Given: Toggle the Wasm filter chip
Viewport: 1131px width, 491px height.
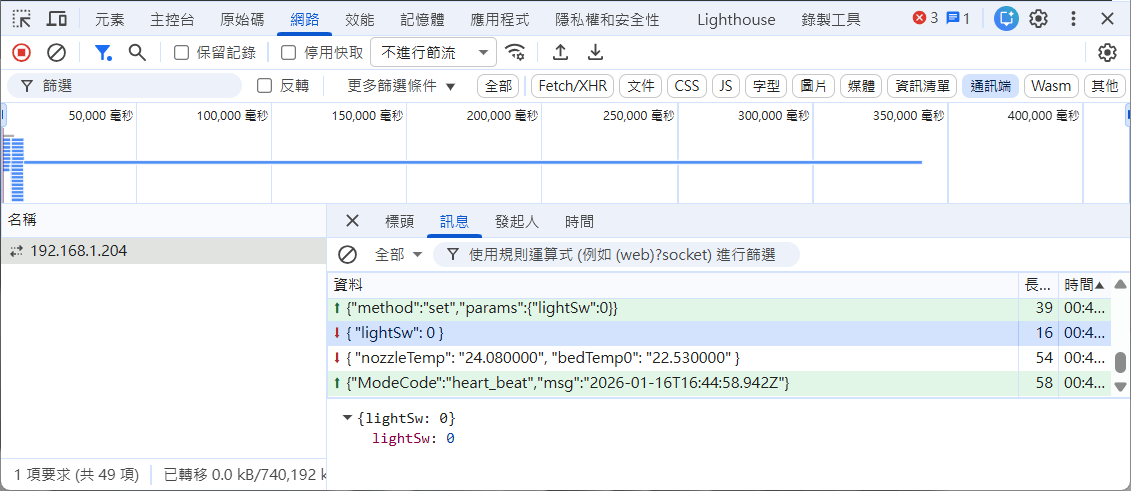Looking at the screenshot, I should 1051,86.
